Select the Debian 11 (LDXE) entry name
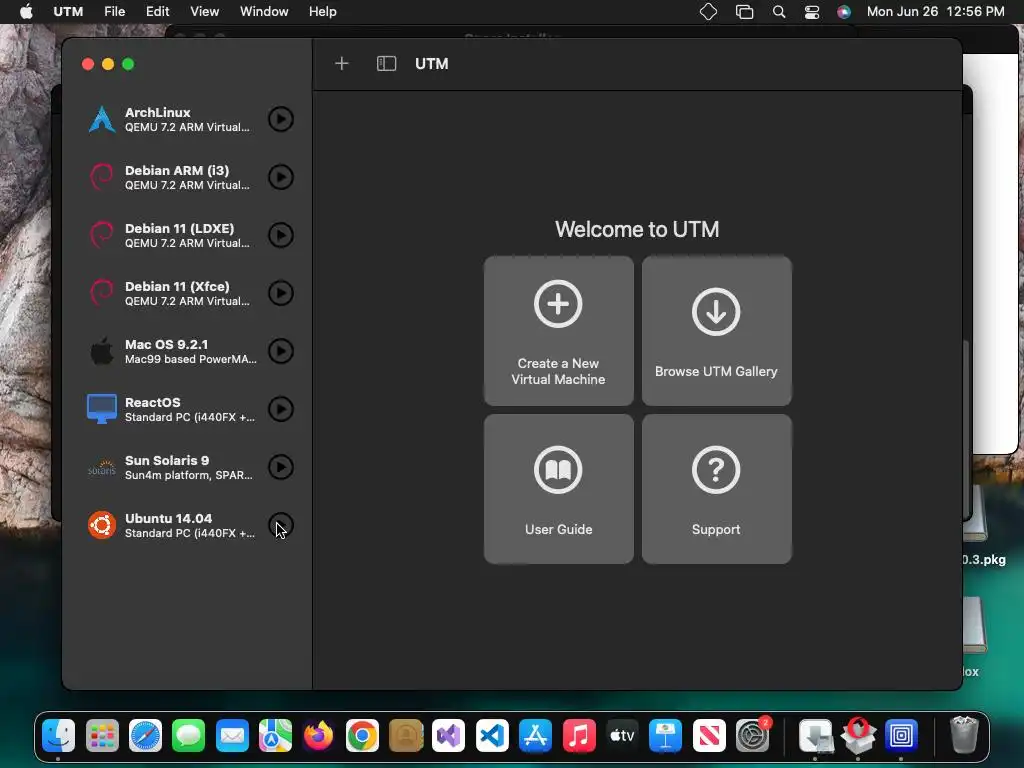The width and height of the screenshot is (1024, 768). pos(180,229)
